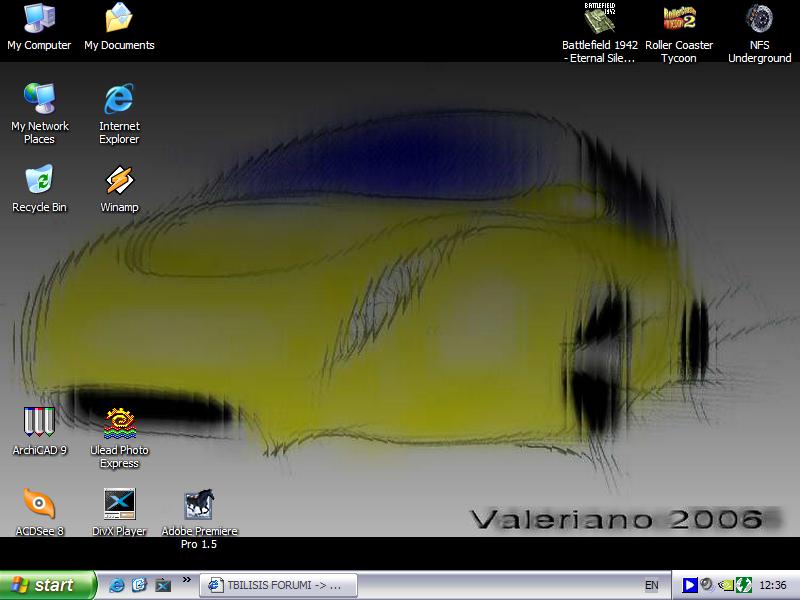Click the Internet Explorer Quick Launch icon
800x600 pixels.
click(117, 585)
